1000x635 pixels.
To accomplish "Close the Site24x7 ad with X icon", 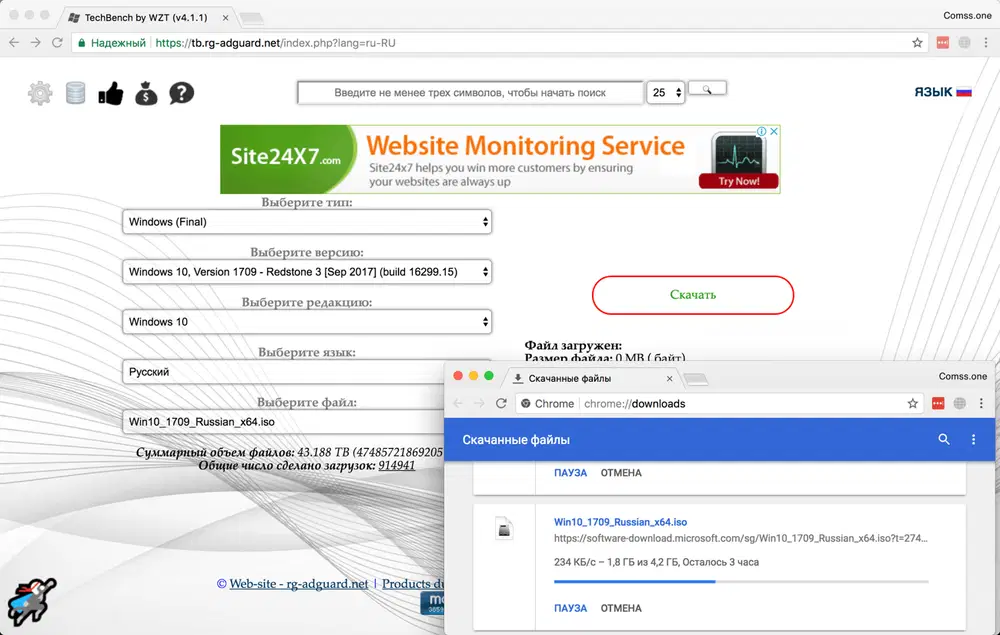I will 774,131.
